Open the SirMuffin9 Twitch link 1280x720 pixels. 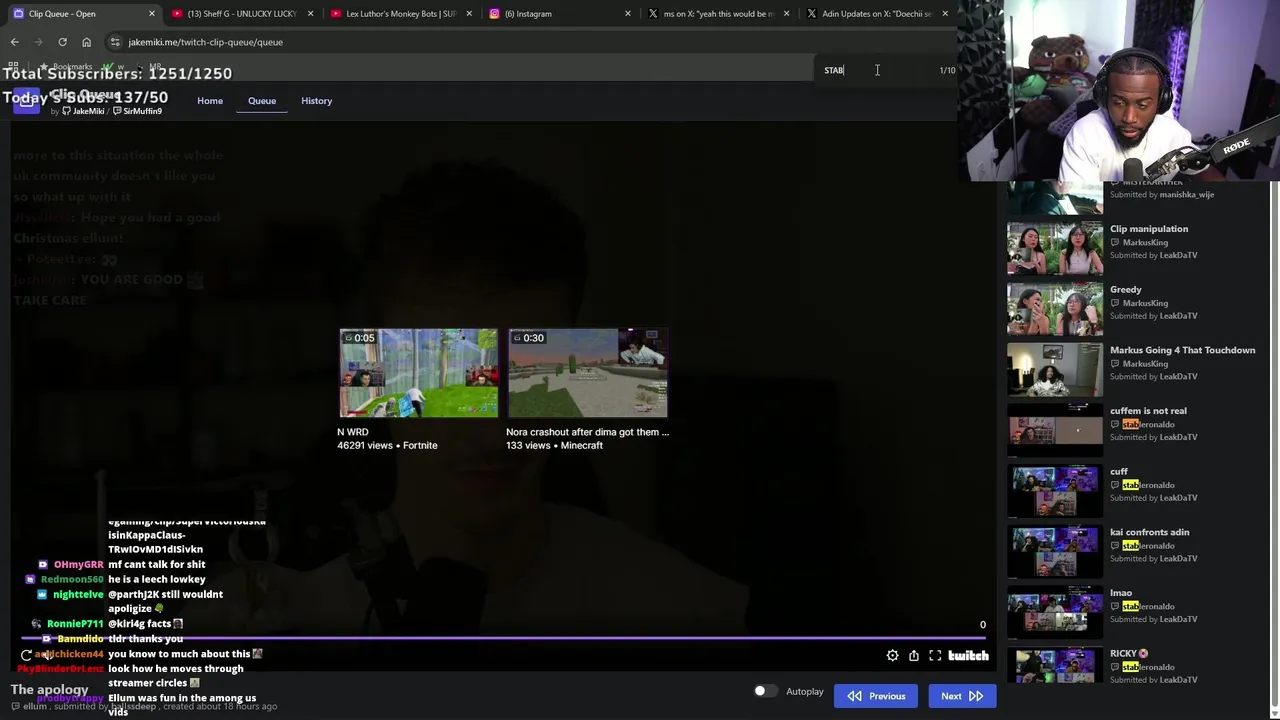(x=137, y=111)
